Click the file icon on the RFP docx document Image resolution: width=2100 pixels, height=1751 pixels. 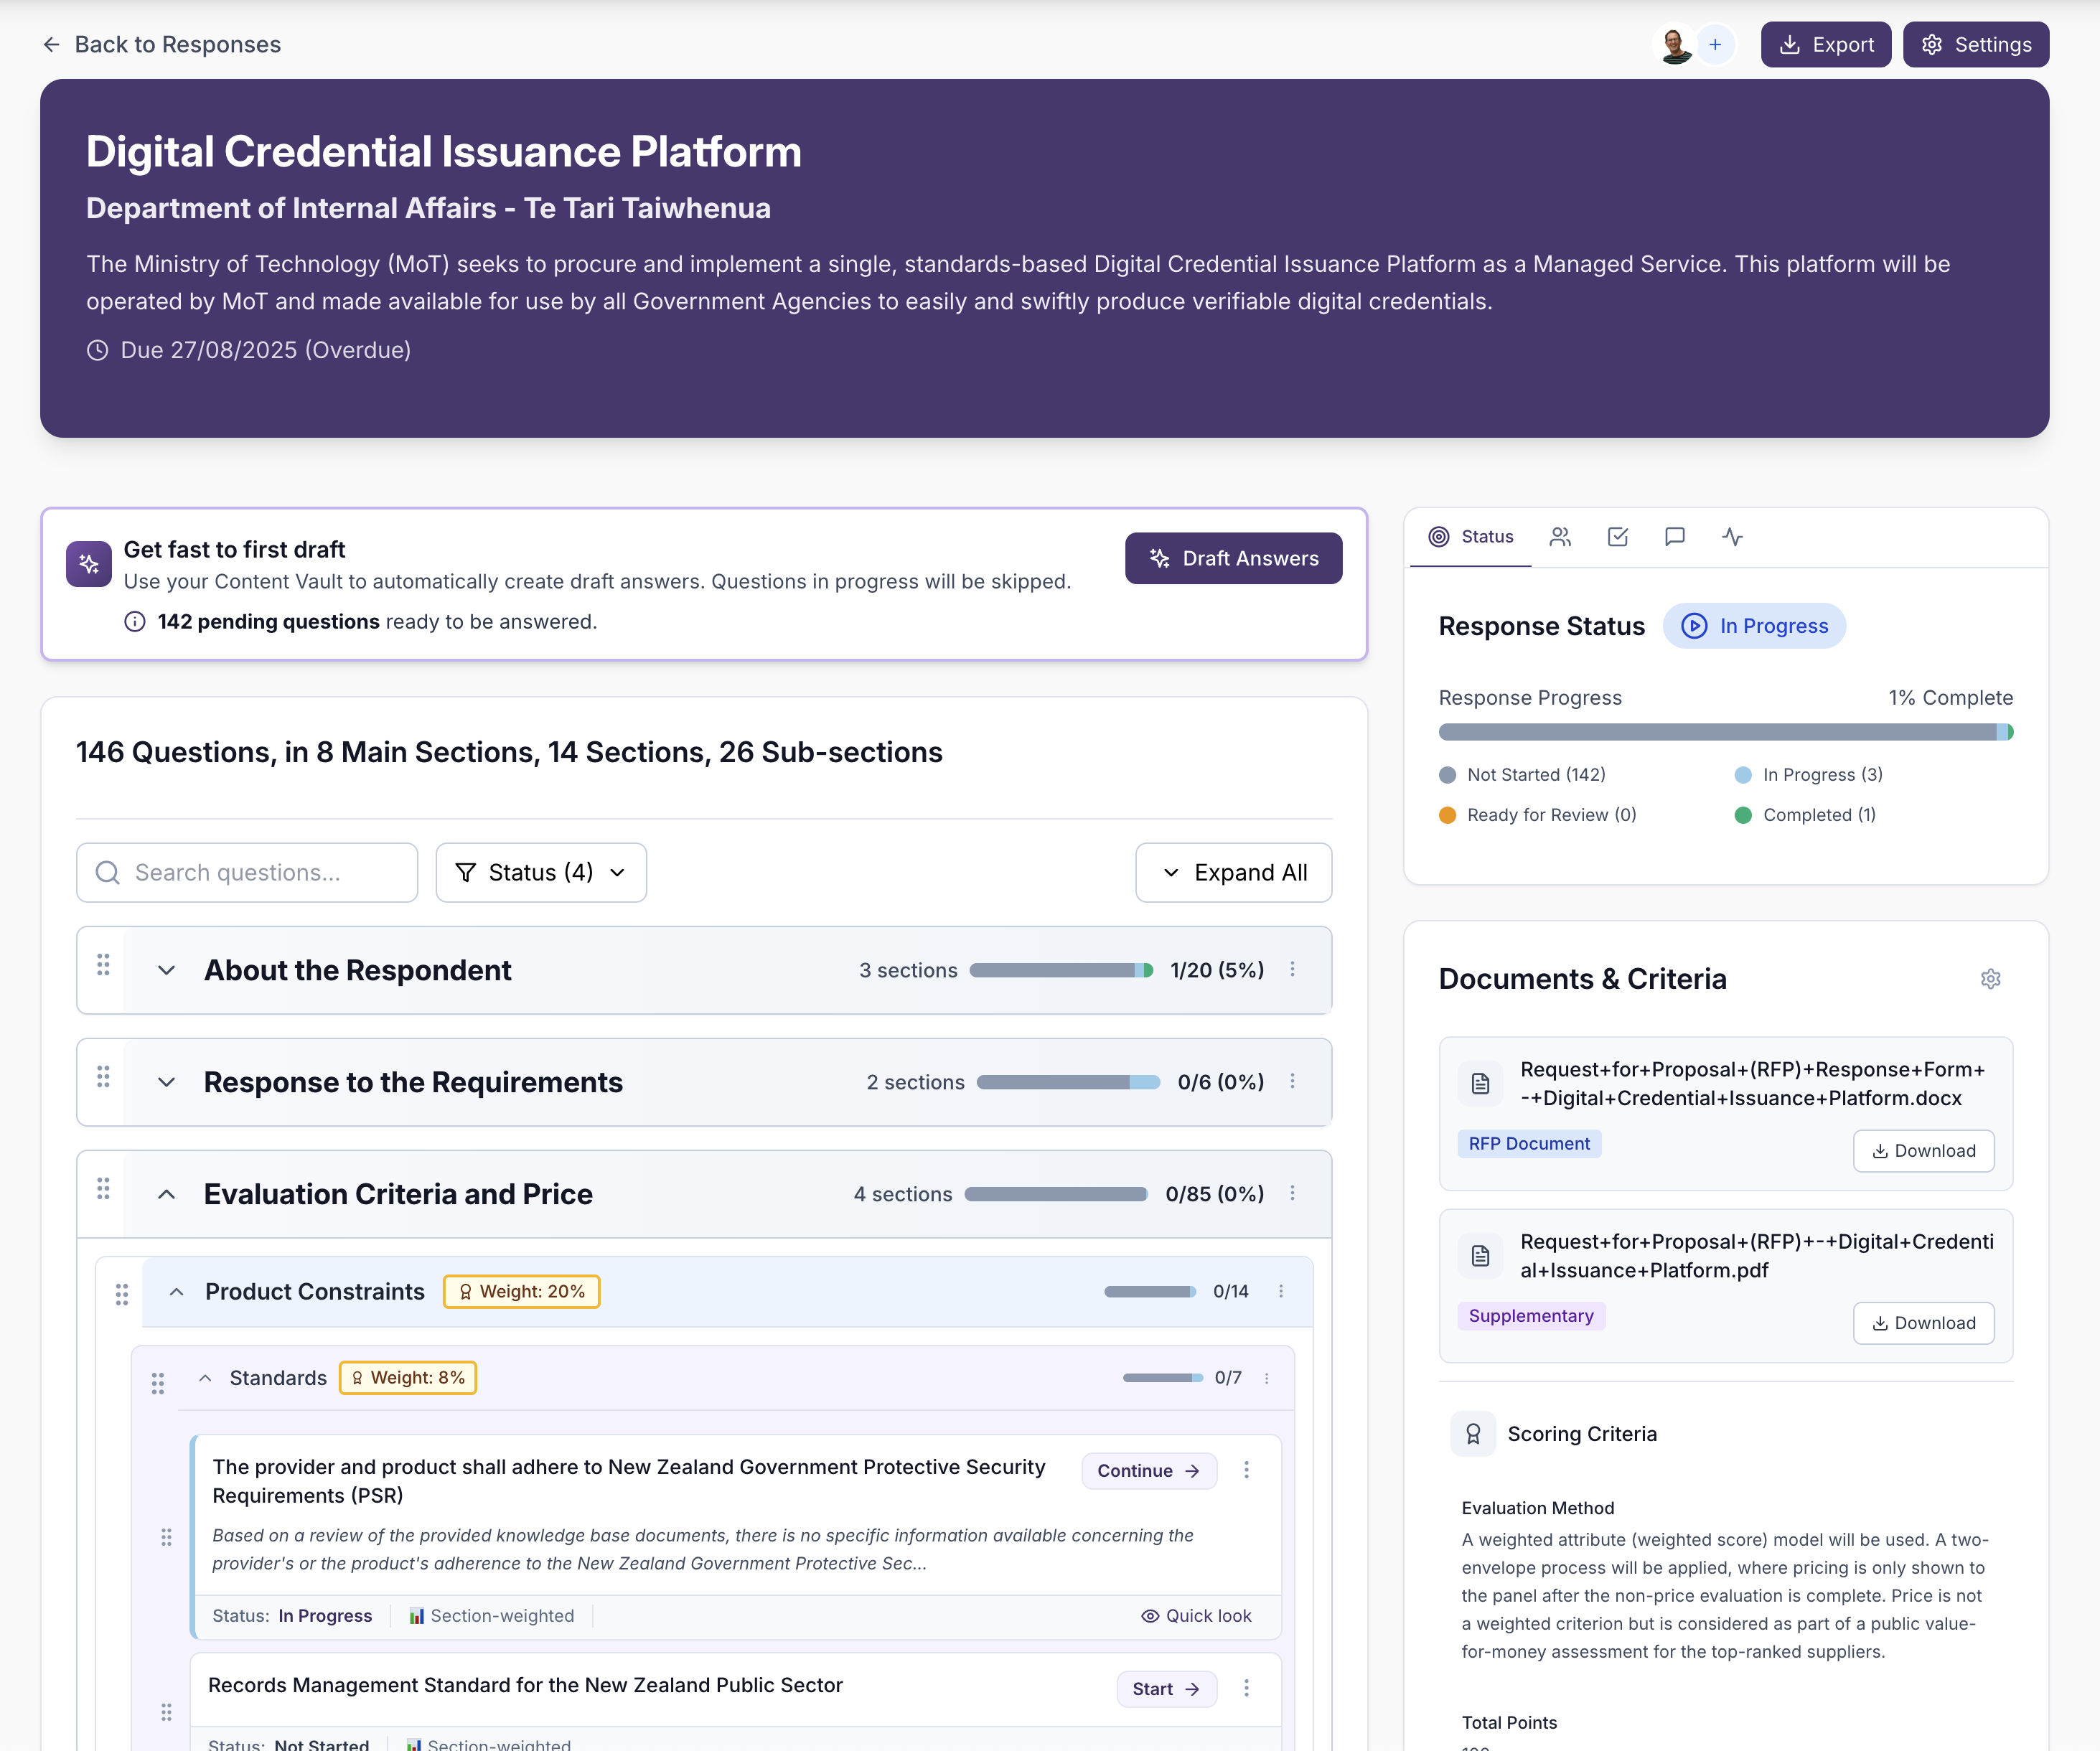point(1480,1083)
